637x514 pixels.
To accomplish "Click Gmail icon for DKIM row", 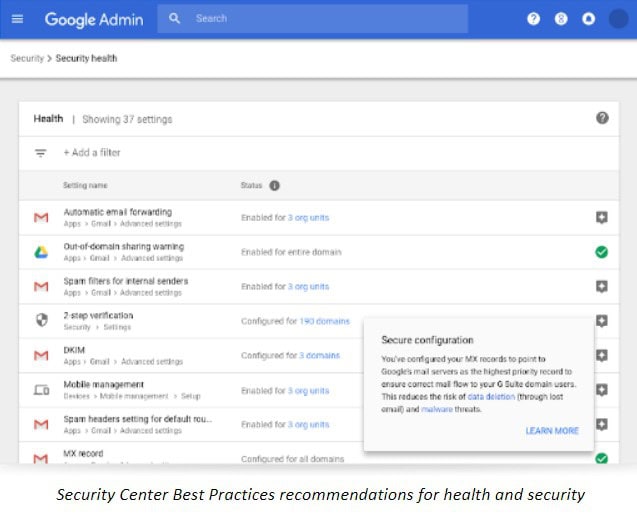I will tap(41, 356).
